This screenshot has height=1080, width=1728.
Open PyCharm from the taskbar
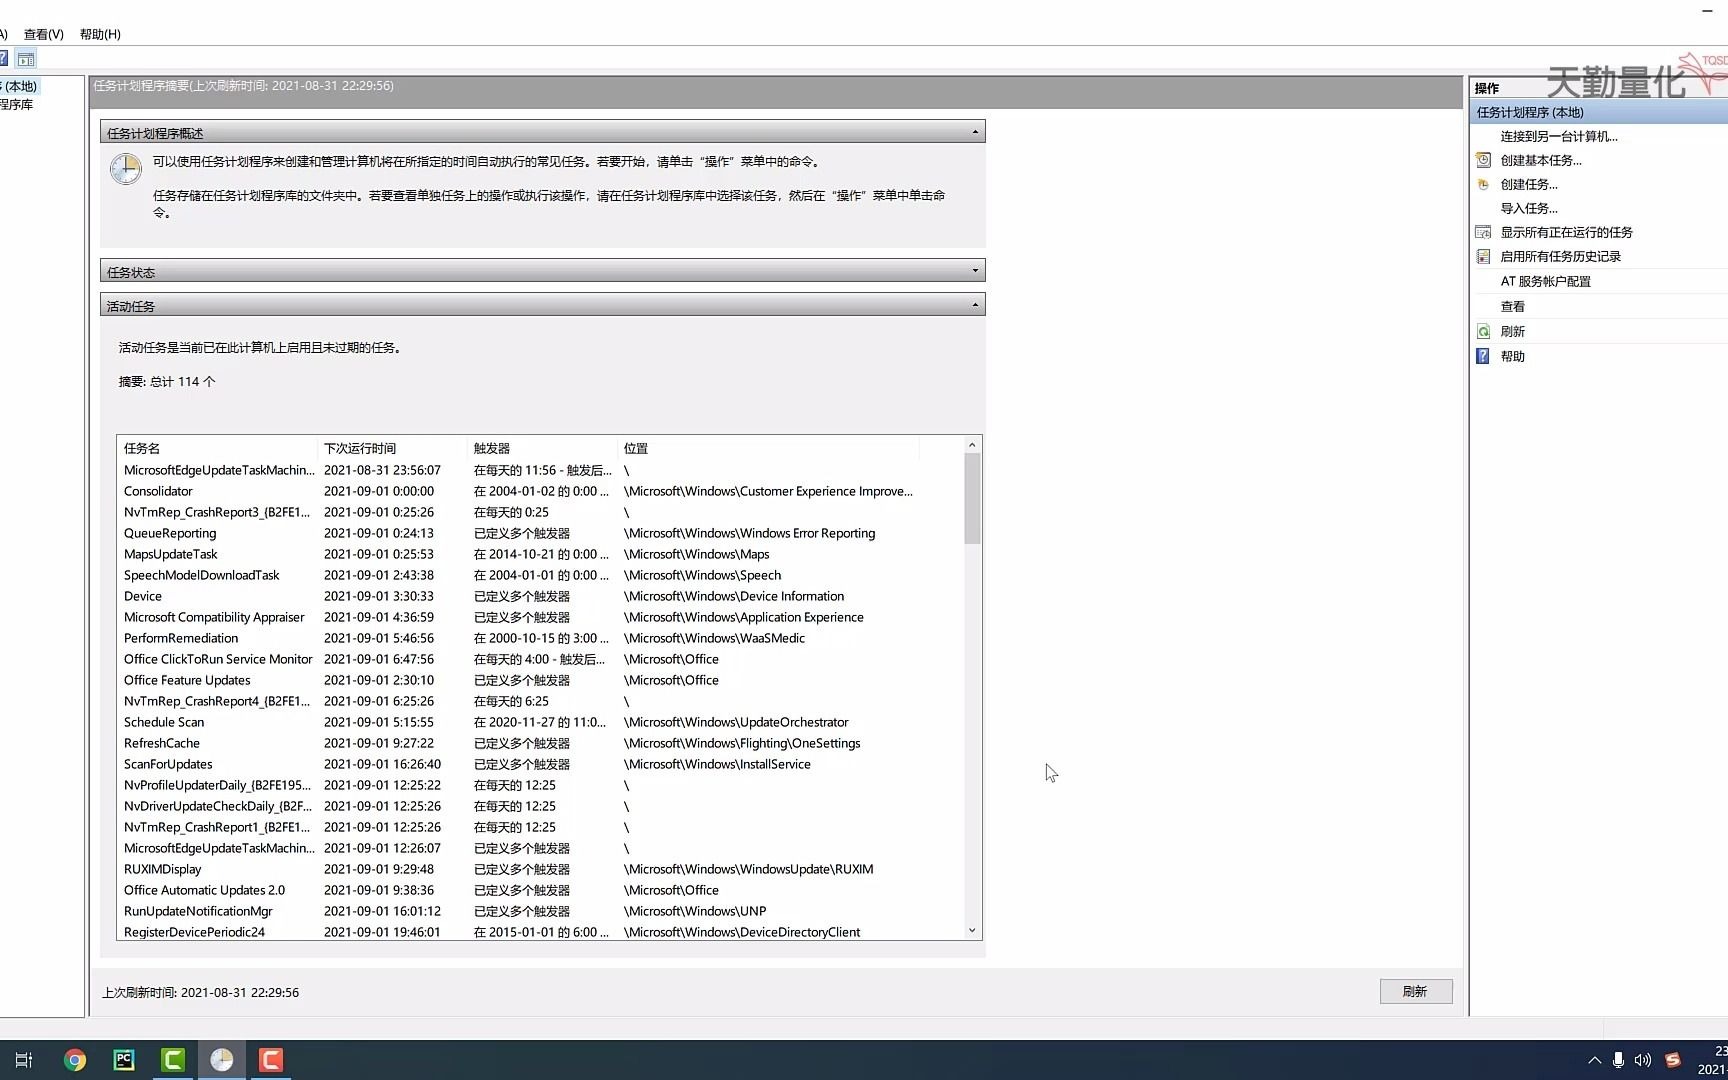point(124,1060)
